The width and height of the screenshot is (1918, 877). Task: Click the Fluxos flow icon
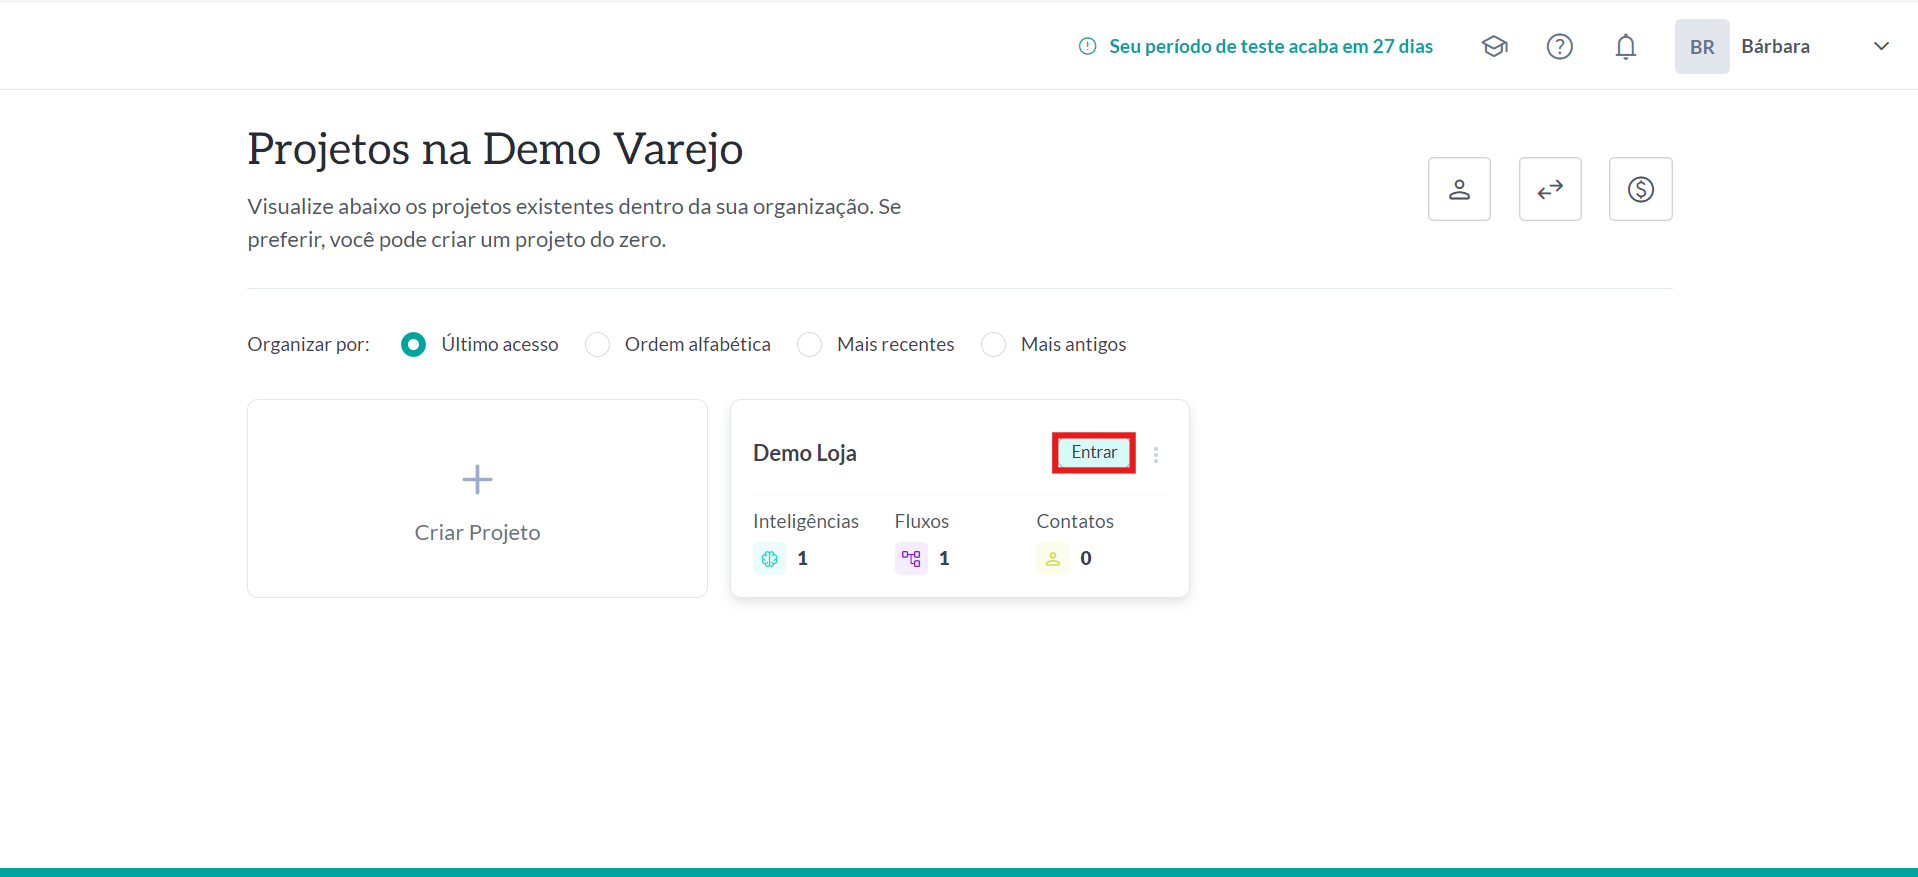pos(911,559)
